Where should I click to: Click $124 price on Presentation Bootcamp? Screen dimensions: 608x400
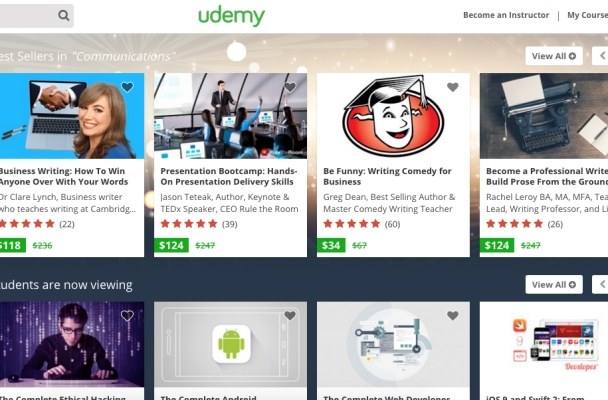[171, 245]
